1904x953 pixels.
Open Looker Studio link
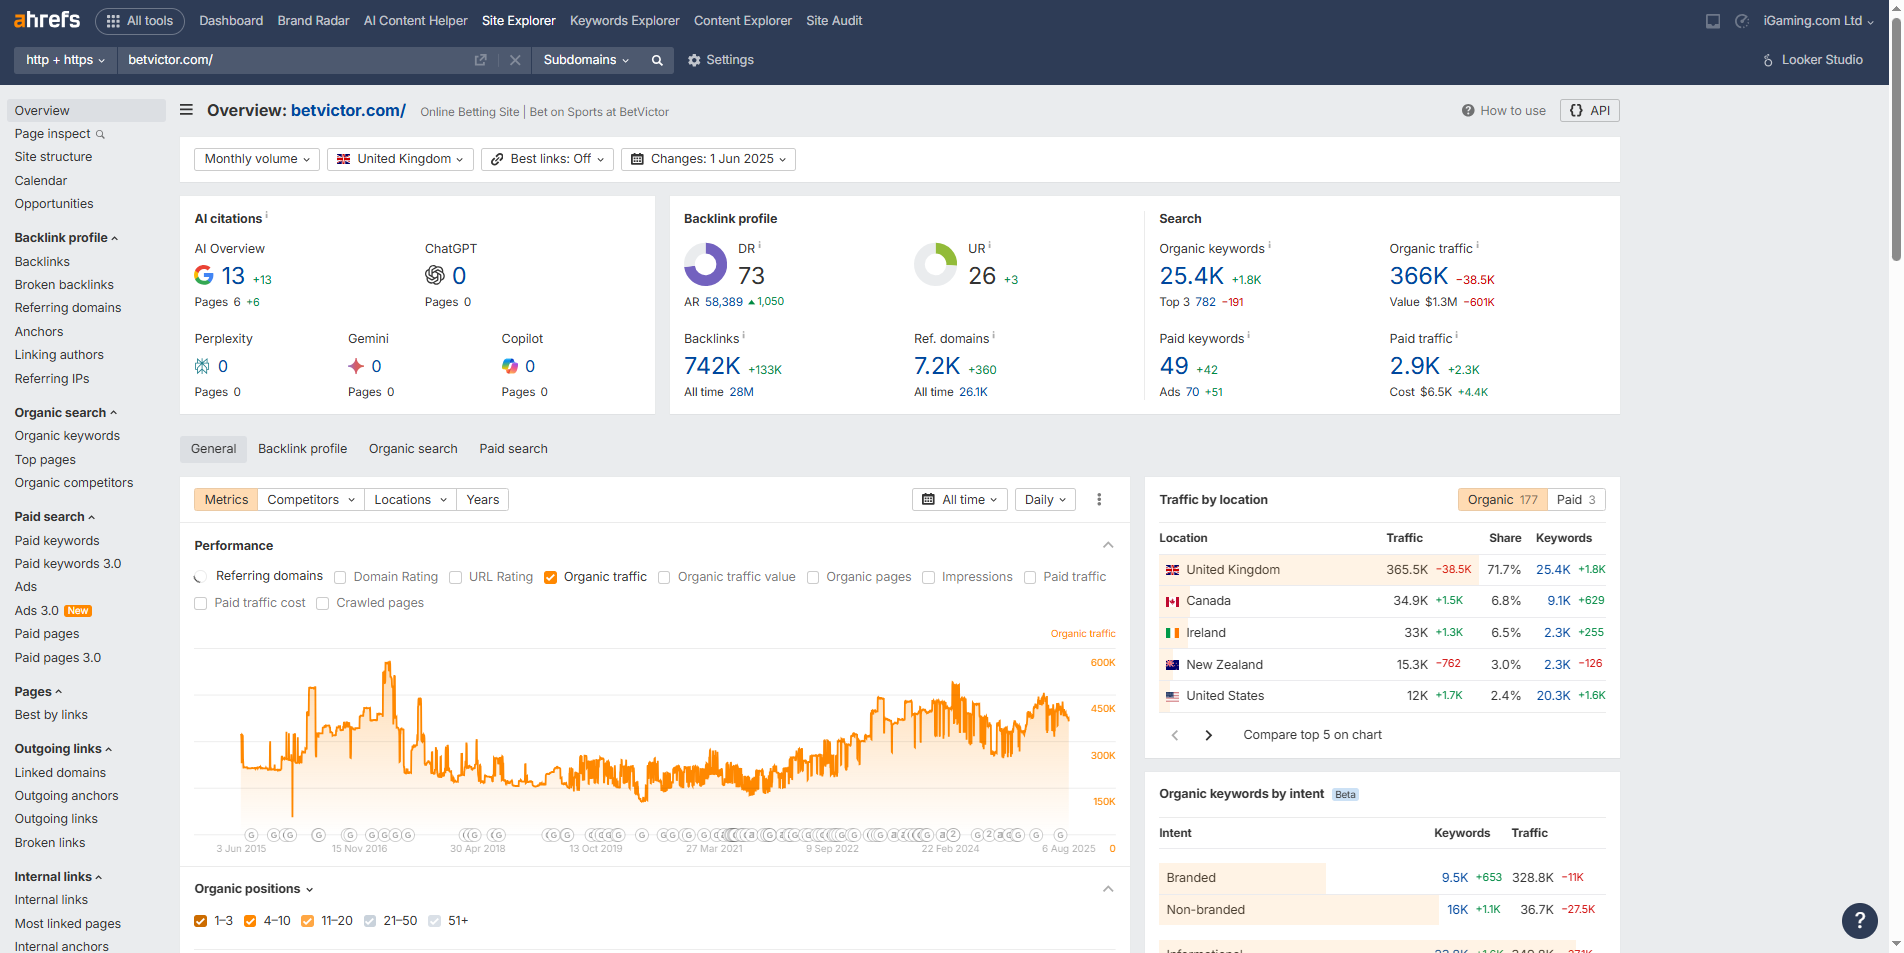[1812, 60]
